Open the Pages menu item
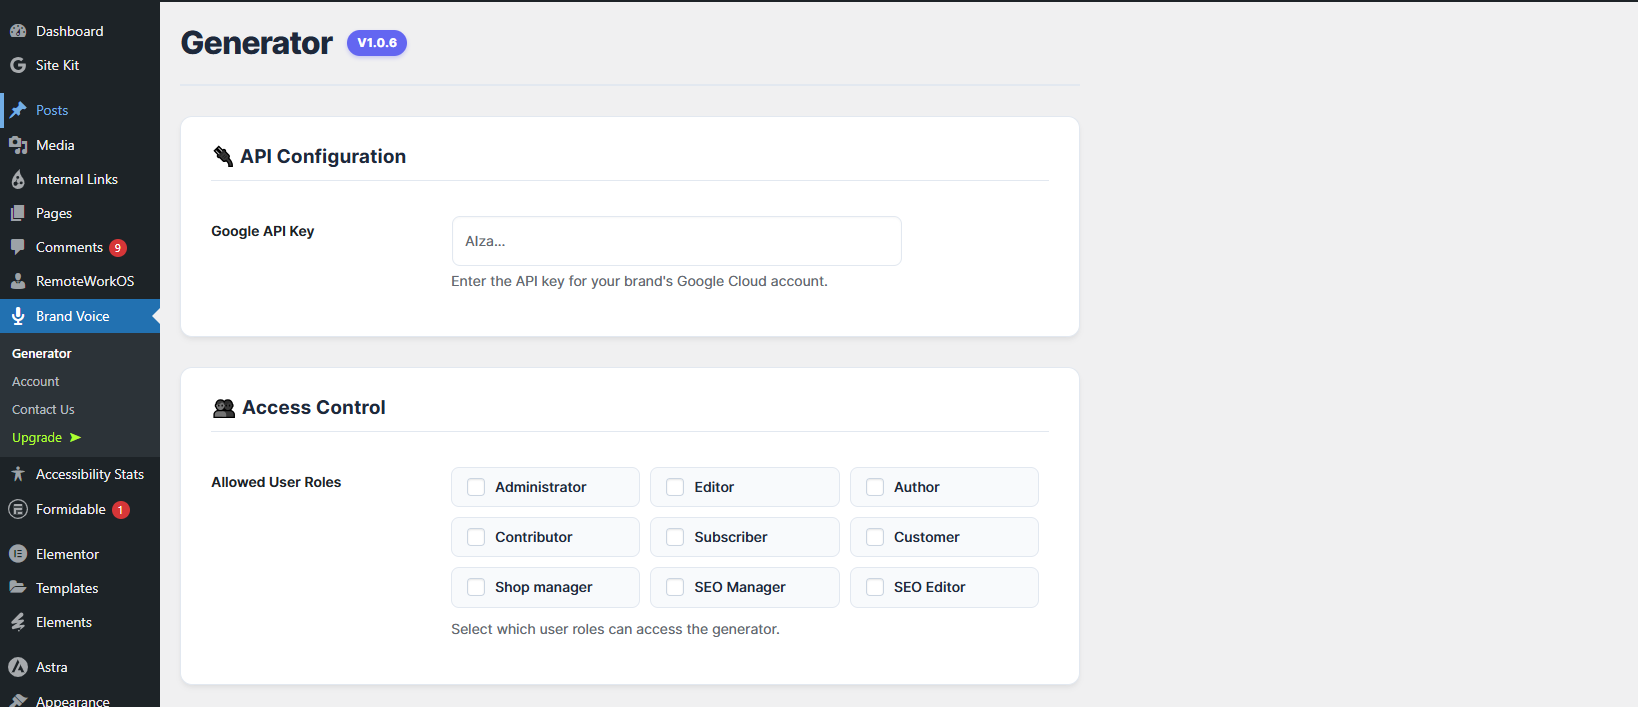The image size is (1638, 707). (x=54, y=213)
